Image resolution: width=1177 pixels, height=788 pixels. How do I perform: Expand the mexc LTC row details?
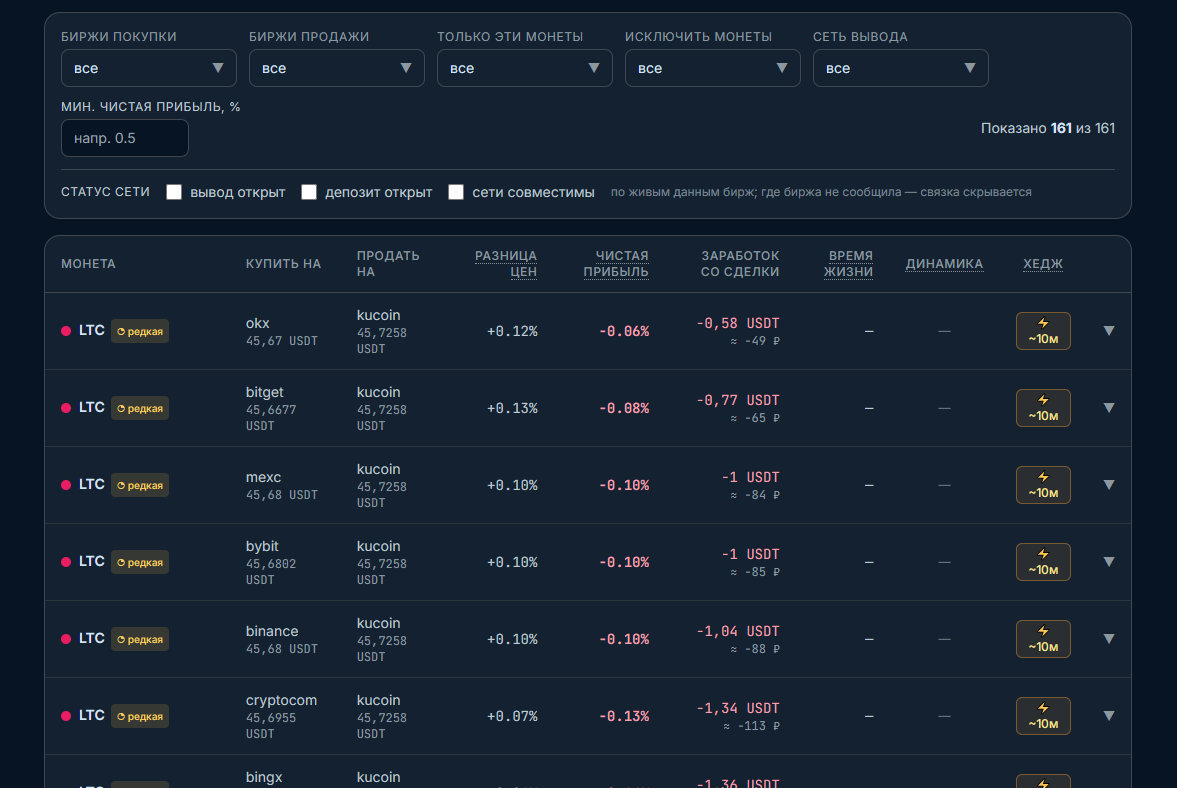pyautogui.click(x=1109, y=485)
